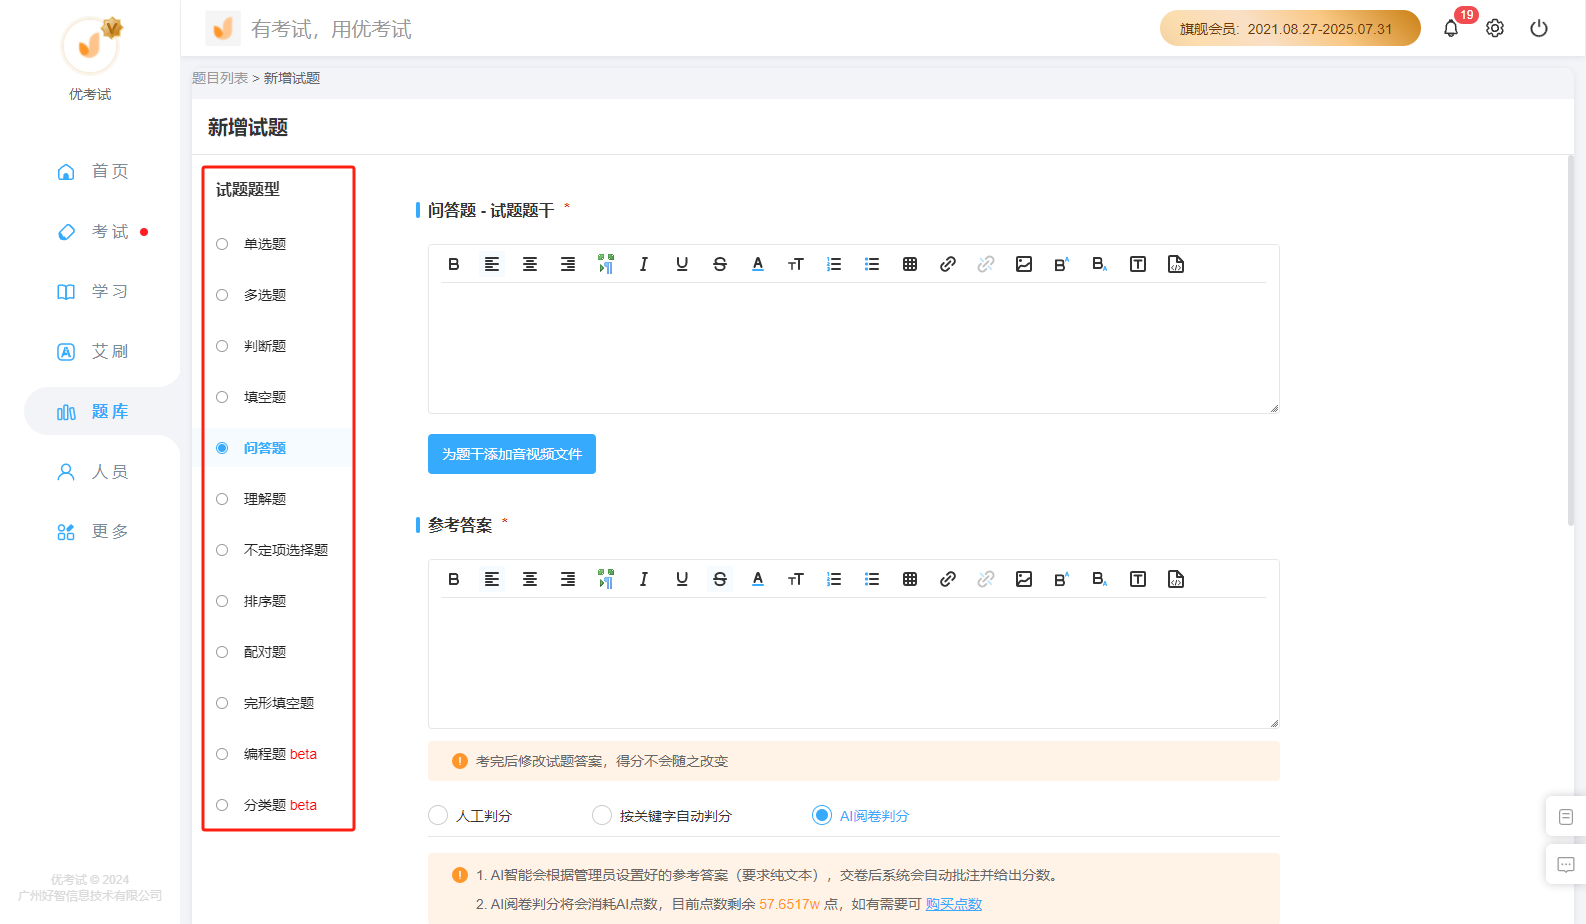This screenshot has width=1586, height=924.
Task: Insert ordered list in question stem editor
Action: [834, 264]
